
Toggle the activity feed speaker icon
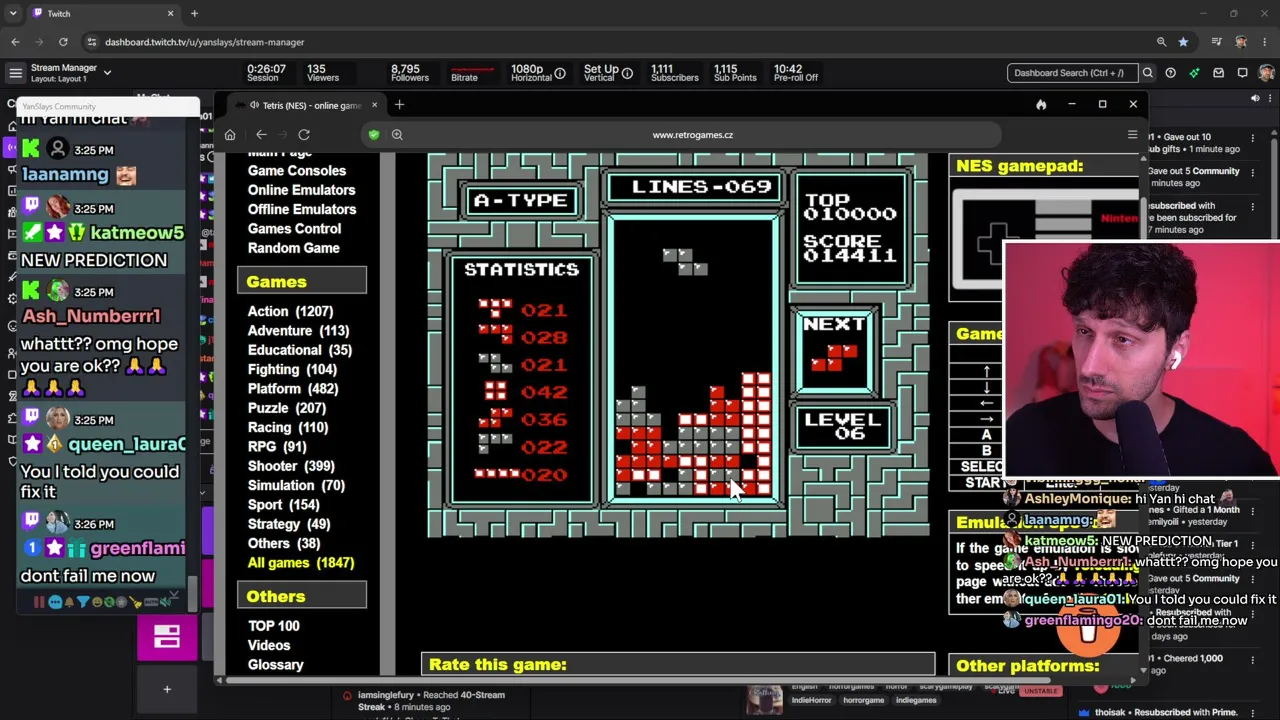pos(1255,98)
